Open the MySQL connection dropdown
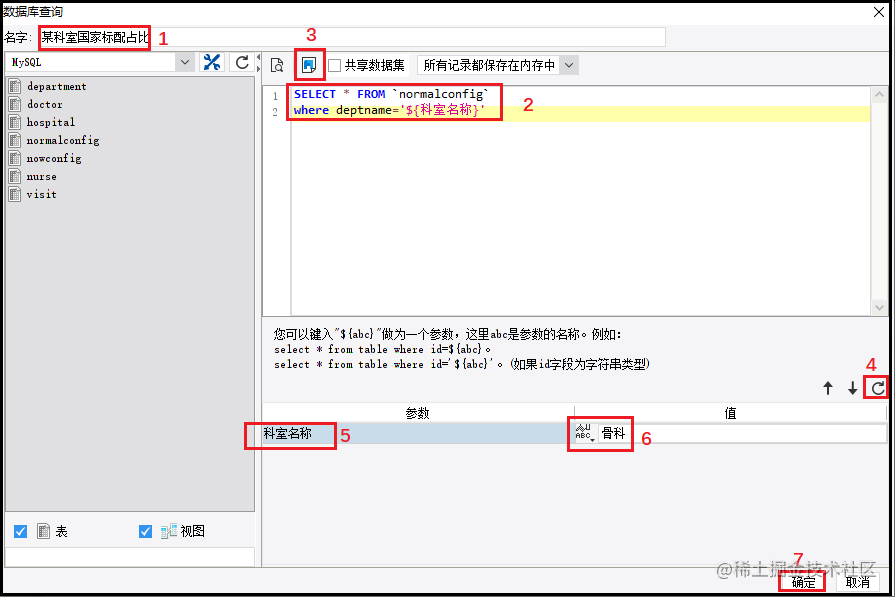 tap(185, 62)
